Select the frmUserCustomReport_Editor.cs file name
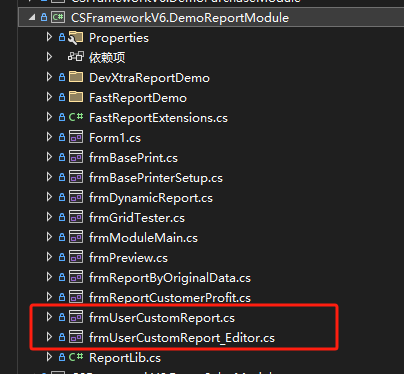 [182, 338]
